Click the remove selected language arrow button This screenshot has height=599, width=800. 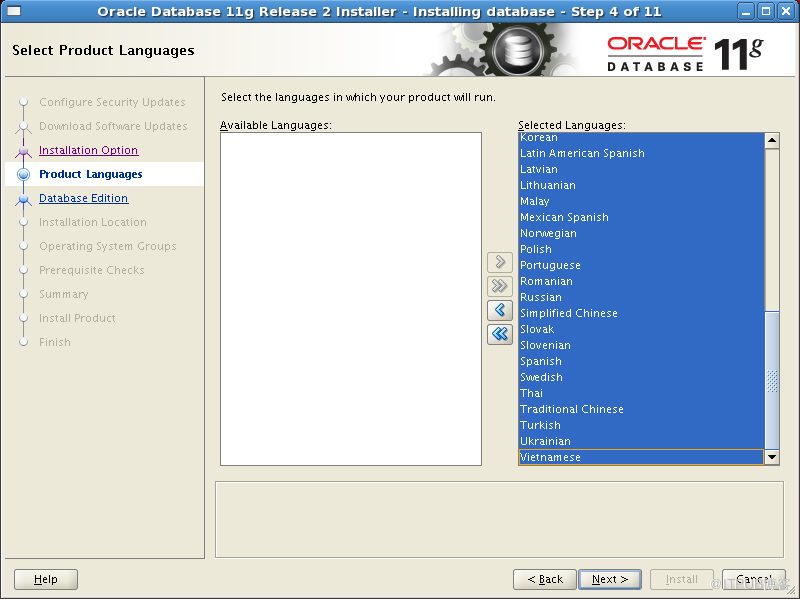(499, 310)
